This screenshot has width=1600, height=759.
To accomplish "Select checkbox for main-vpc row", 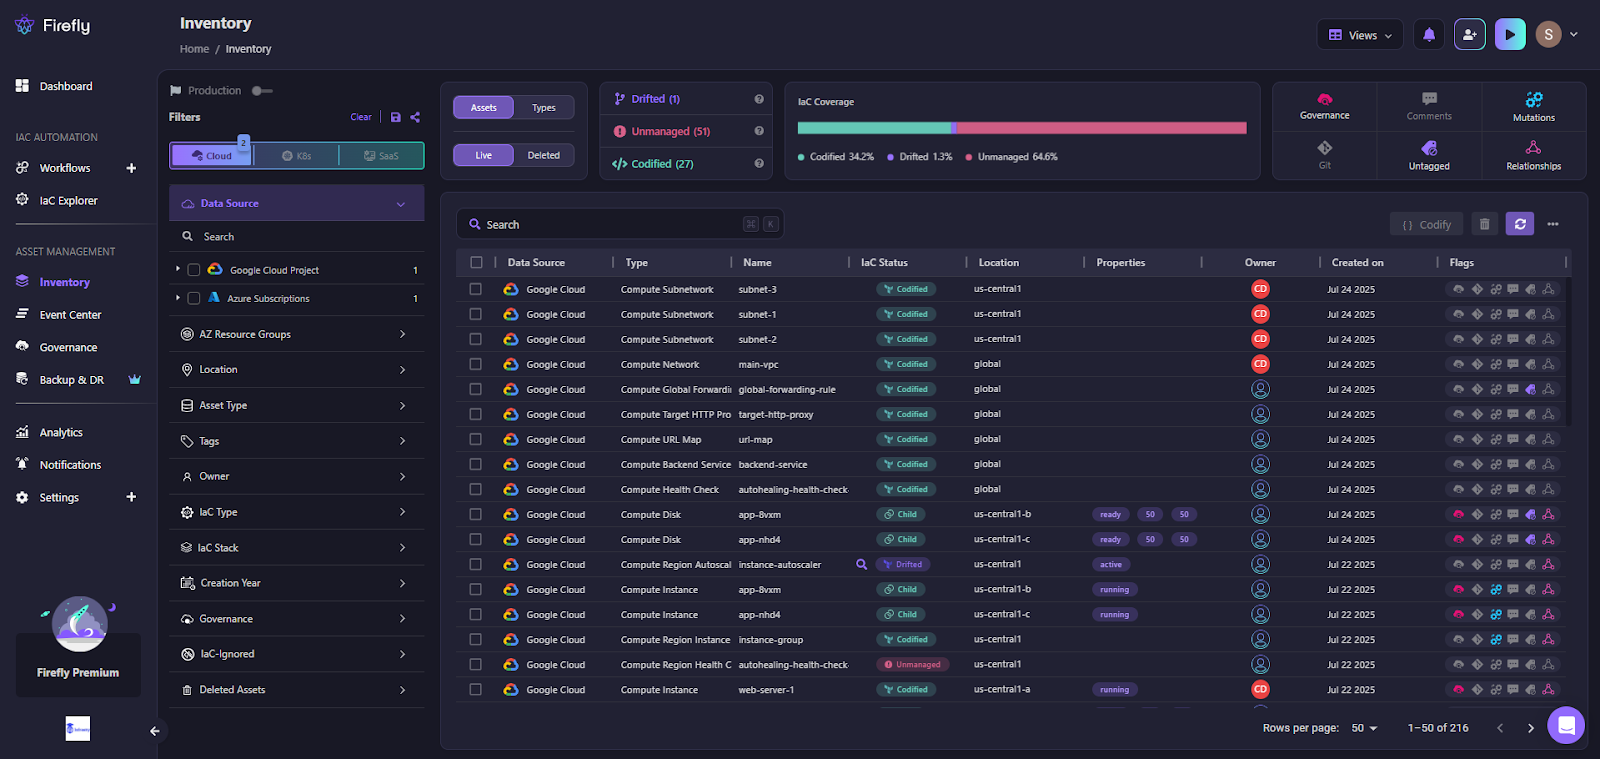I will pyautogui.click(x=476, y=364).
